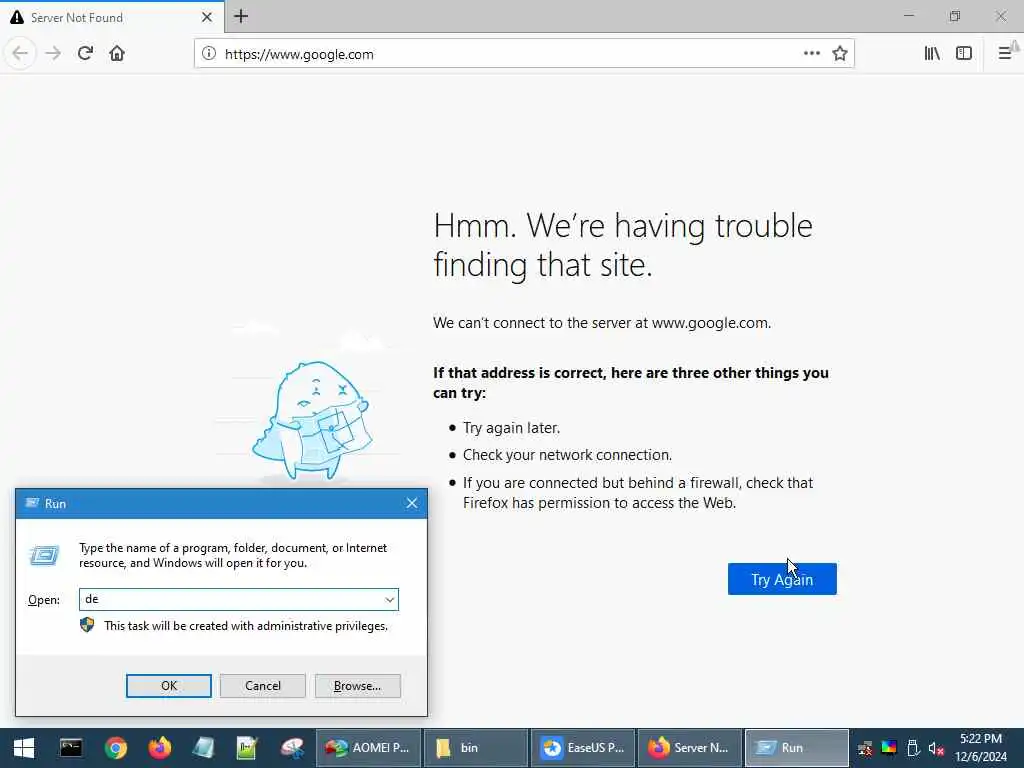
Task: Open page actions three-dot menu
Action: (811, 54)
